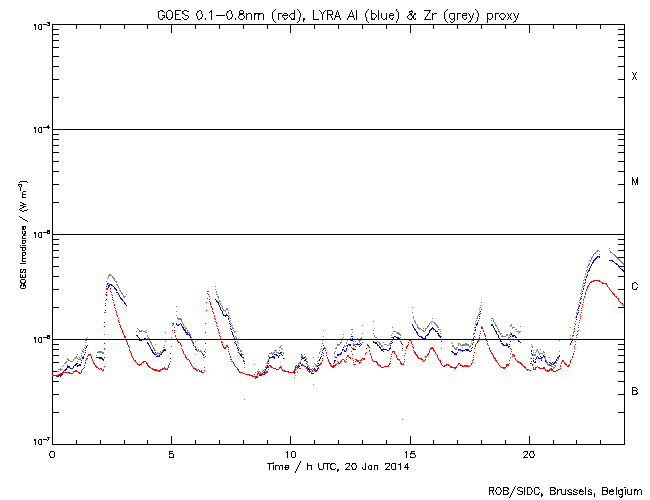Click the B flare class label

[634, 391]
